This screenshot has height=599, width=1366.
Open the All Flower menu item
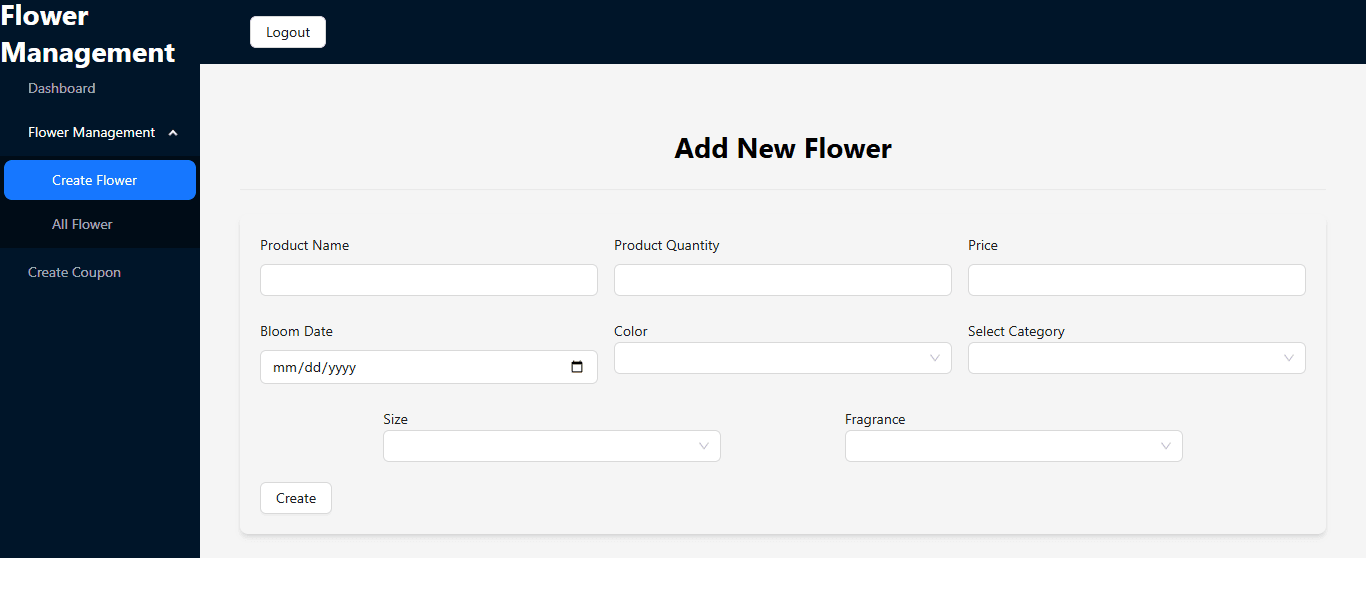pyautogui.click(x=100, y=224)
